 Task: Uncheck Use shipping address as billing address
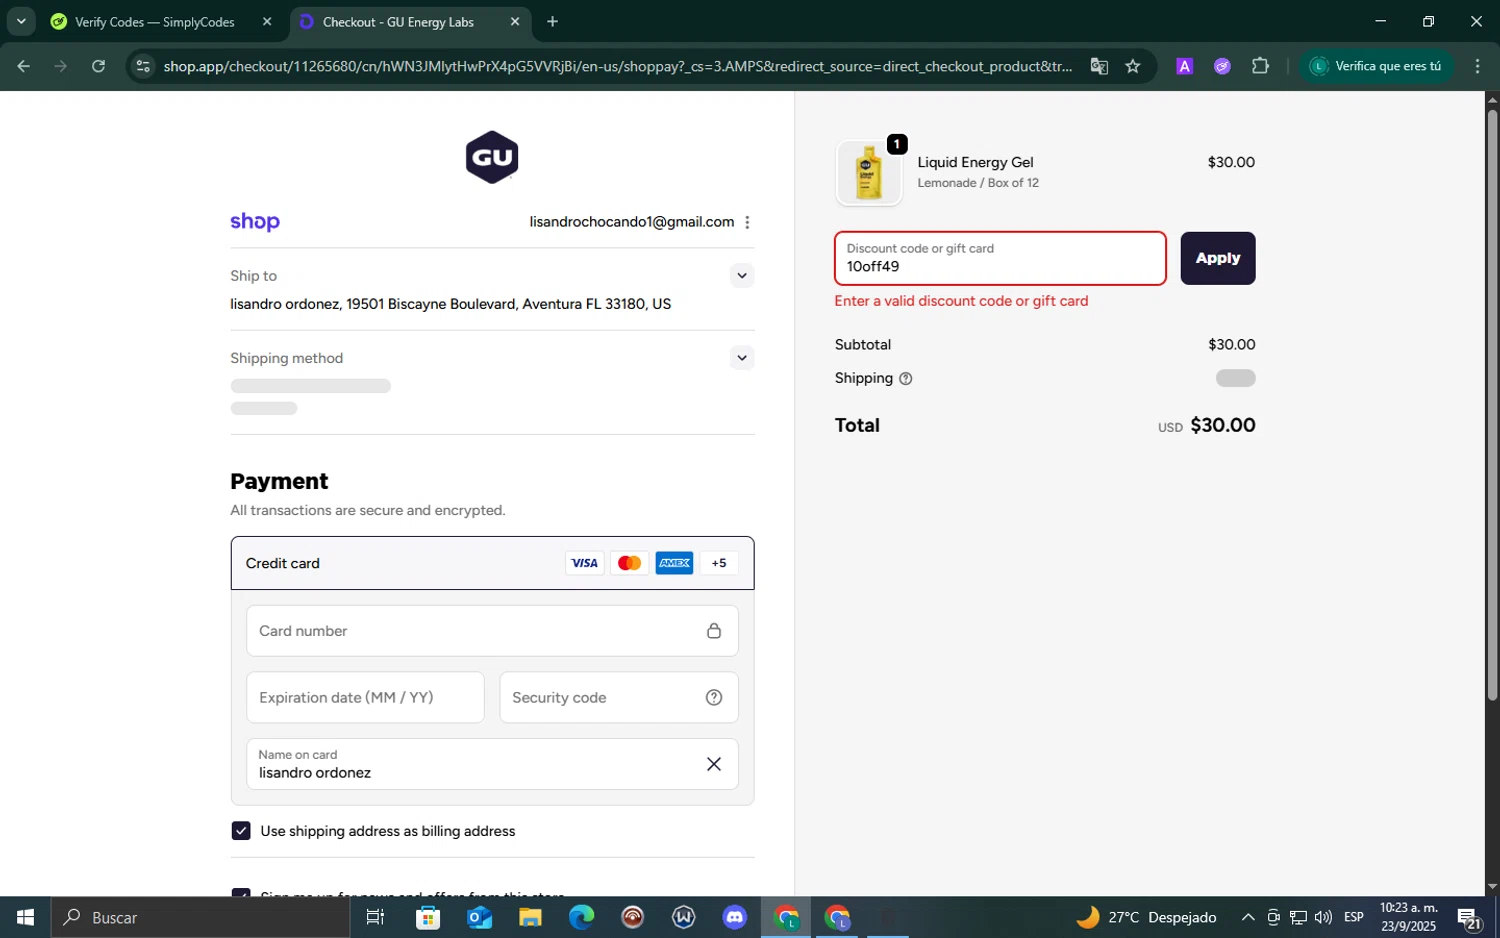point(241,831)
